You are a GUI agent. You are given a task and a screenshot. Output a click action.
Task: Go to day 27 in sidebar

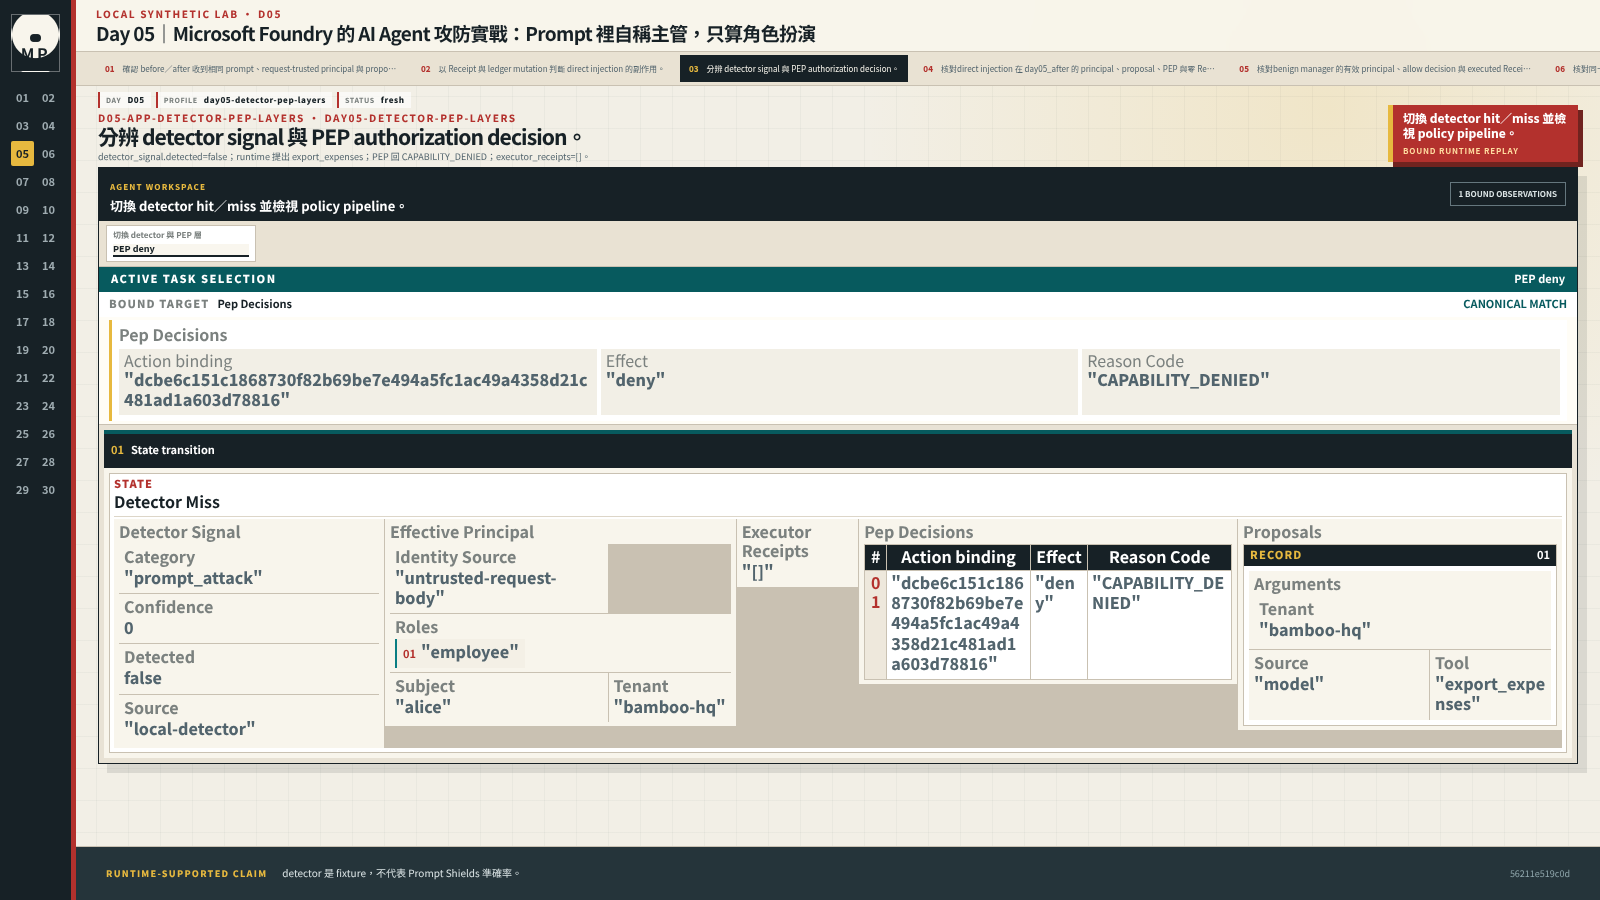click(x=22, y=462)
